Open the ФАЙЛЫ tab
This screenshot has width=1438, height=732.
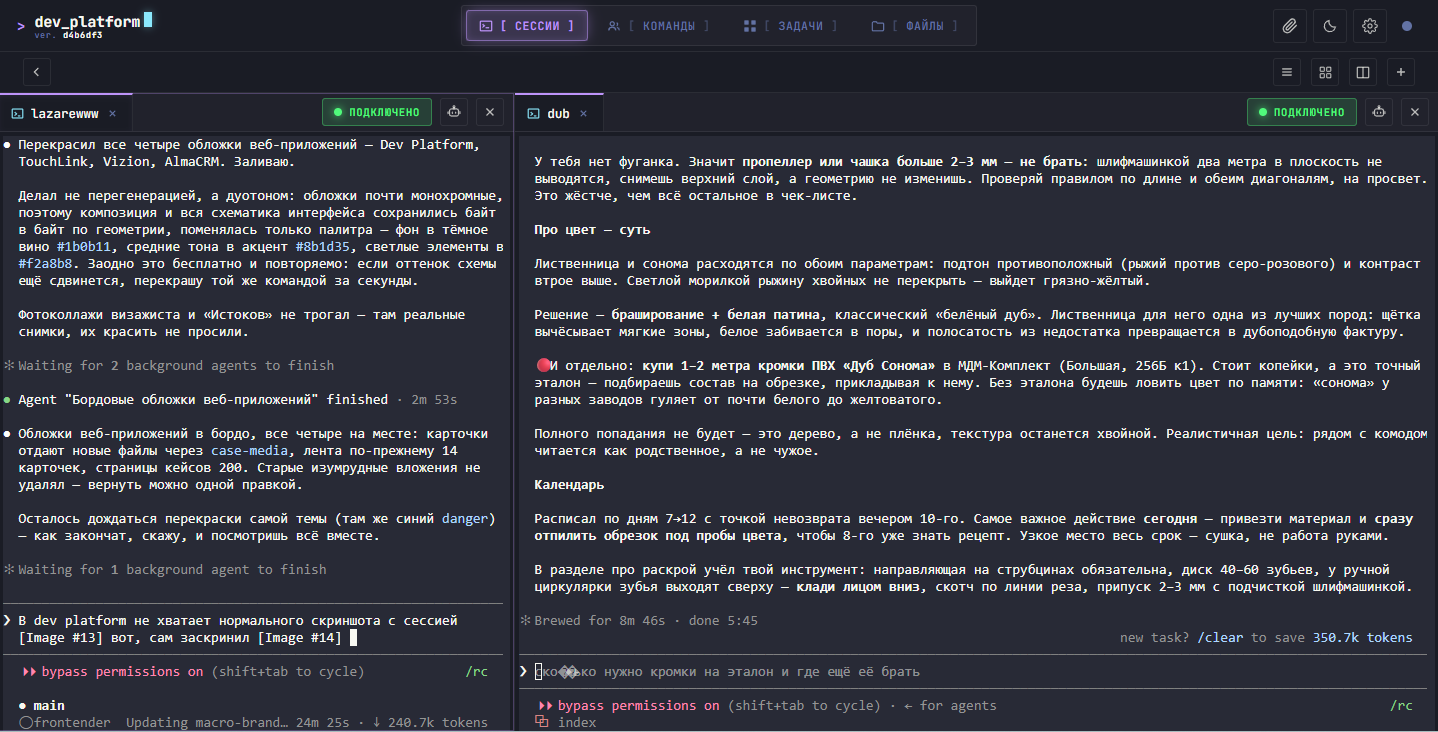tap(914, 26)
